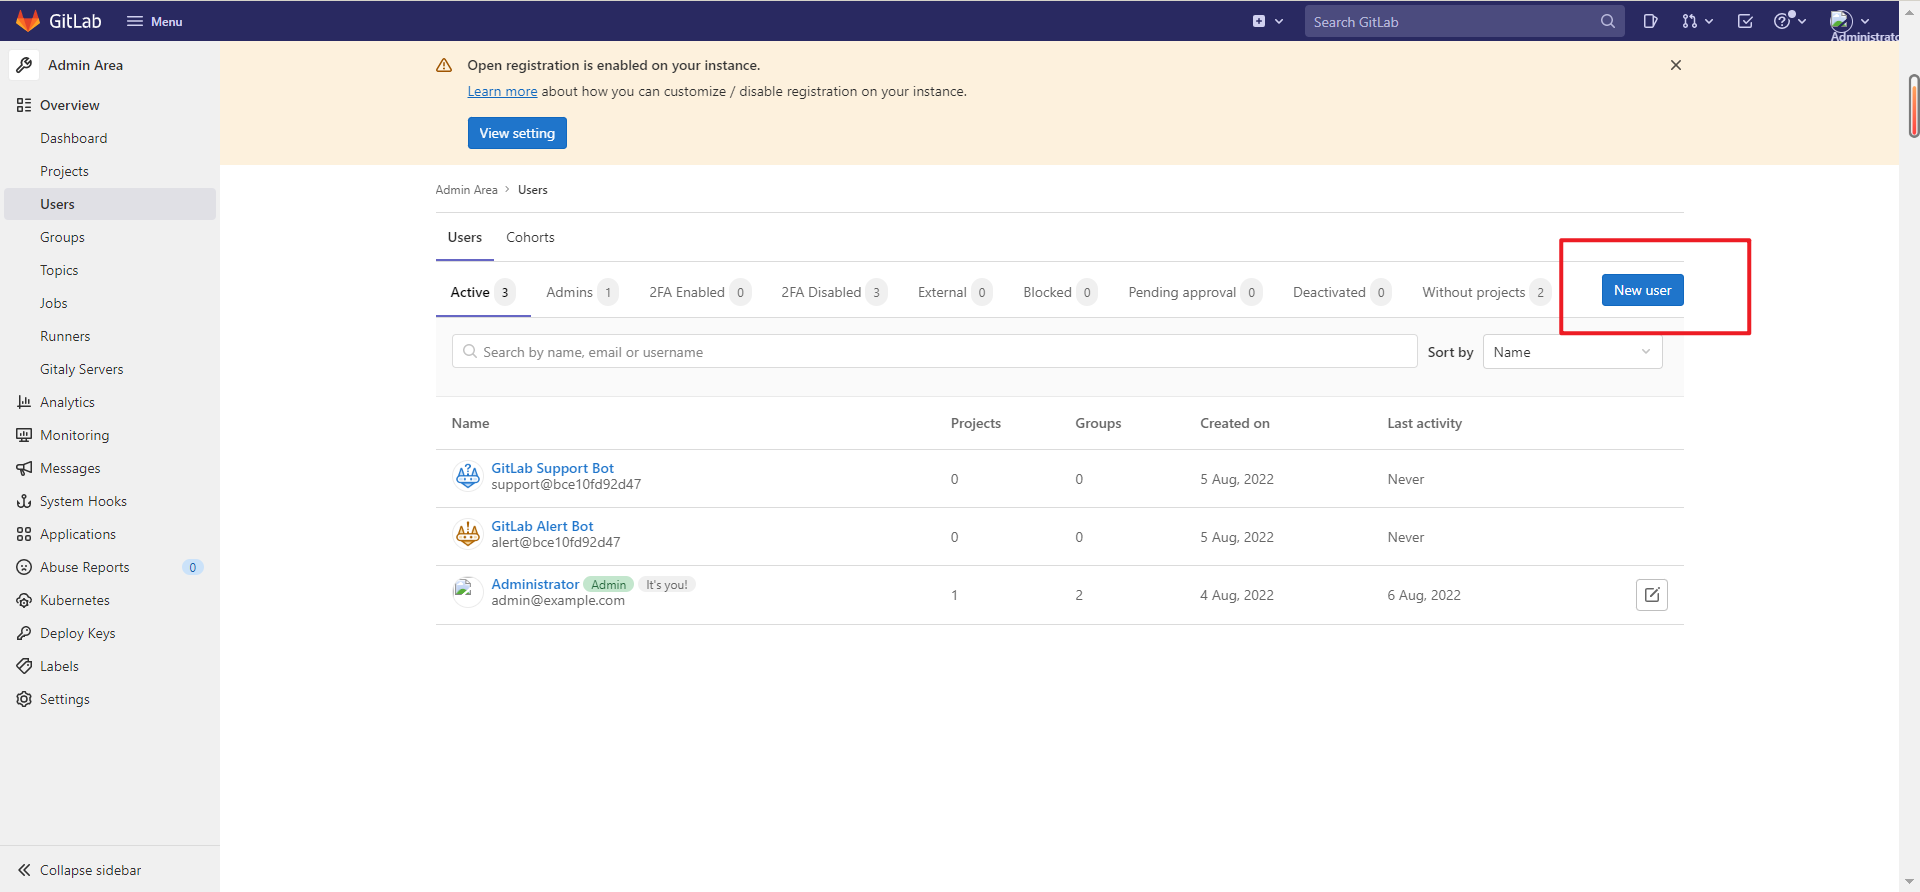Click the System Hooks anchor icon
The image size is (1920, 892).
point(24,501)
